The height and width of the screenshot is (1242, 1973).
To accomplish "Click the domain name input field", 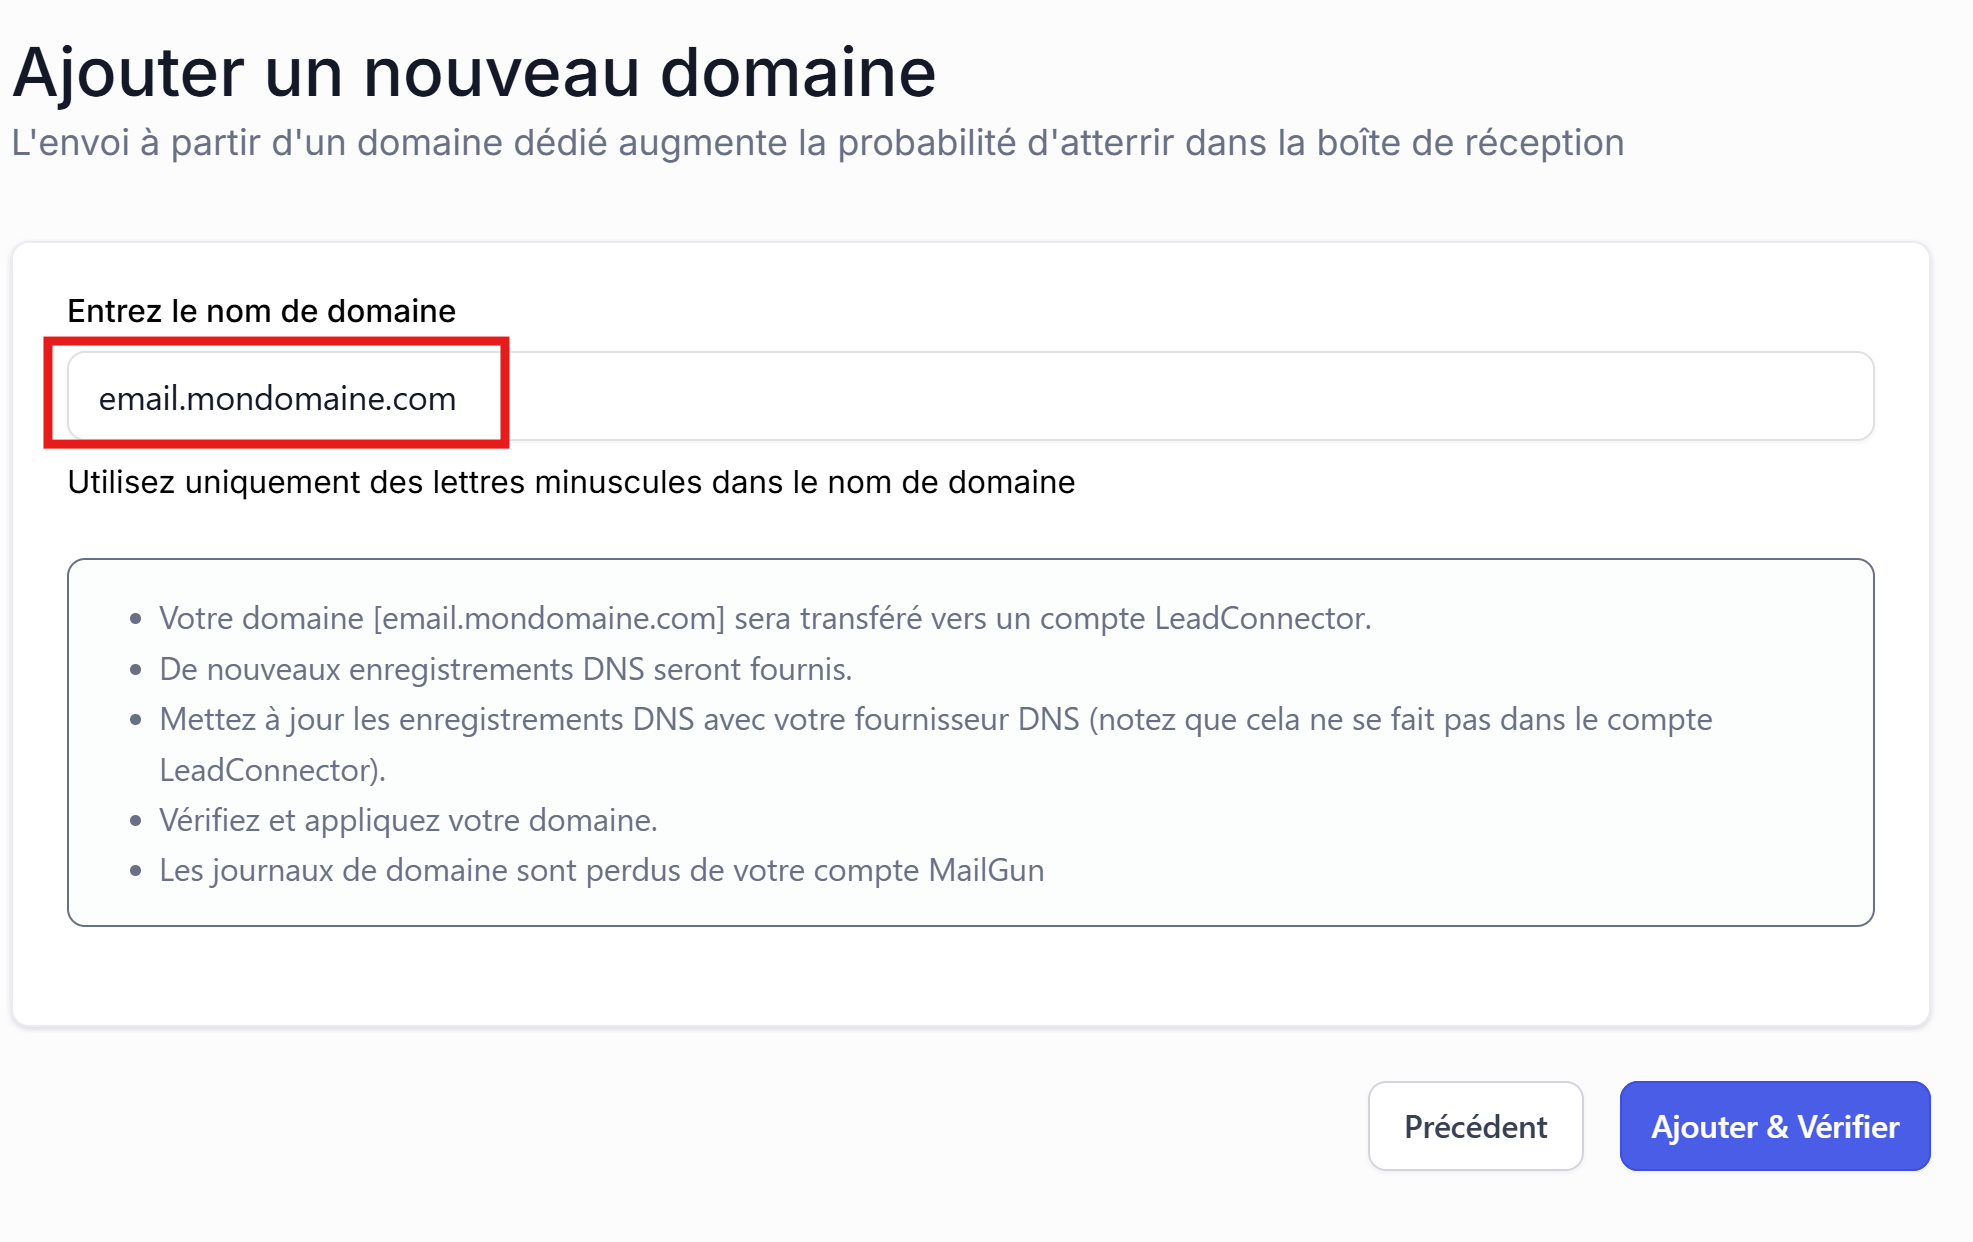I will click(x=1100, y=397).
